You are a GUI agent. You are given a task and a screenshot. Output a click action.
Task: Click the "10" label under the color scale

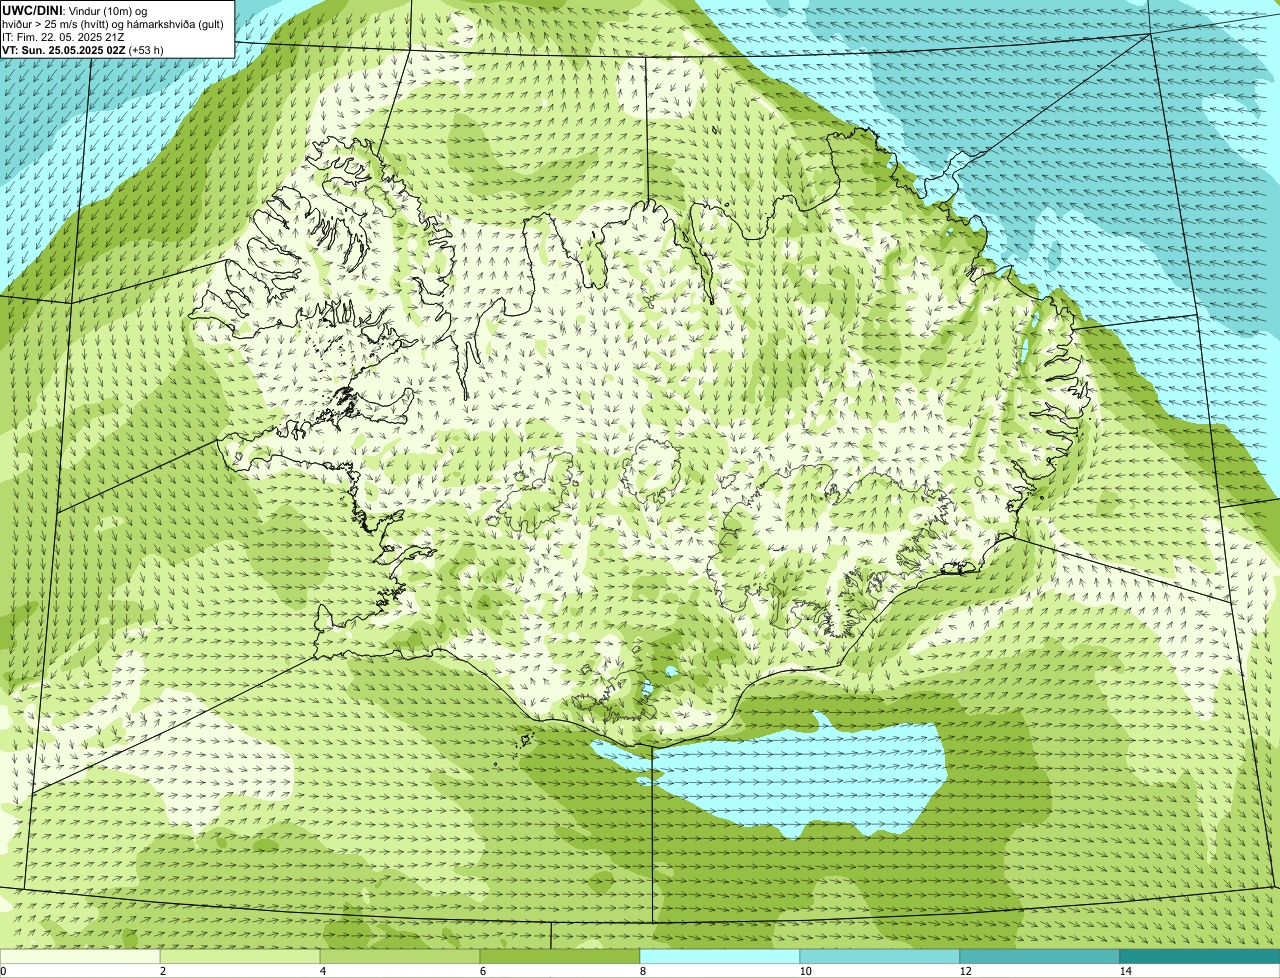tap(805, 971)
